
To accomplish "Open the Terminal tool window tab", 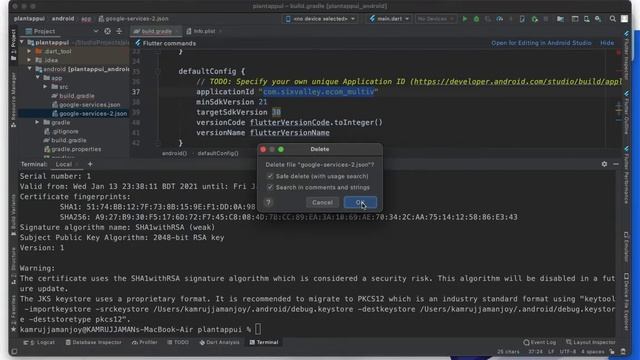I will [x=264, y=342].
